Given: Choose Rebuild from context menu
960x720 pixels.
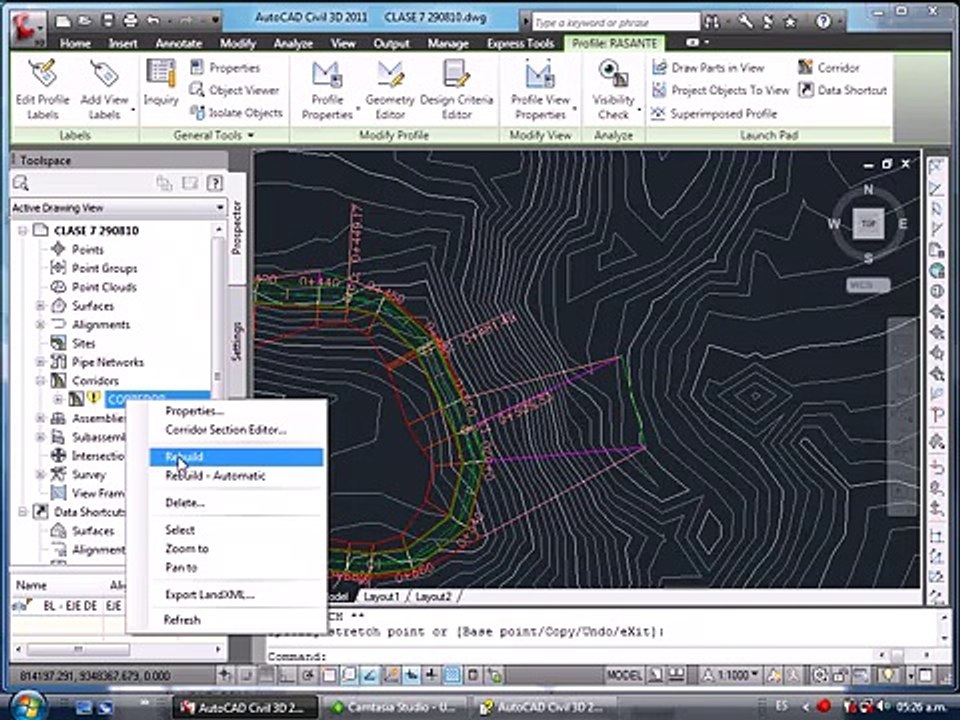Looking at the screenshot, I should coord(236,457).
